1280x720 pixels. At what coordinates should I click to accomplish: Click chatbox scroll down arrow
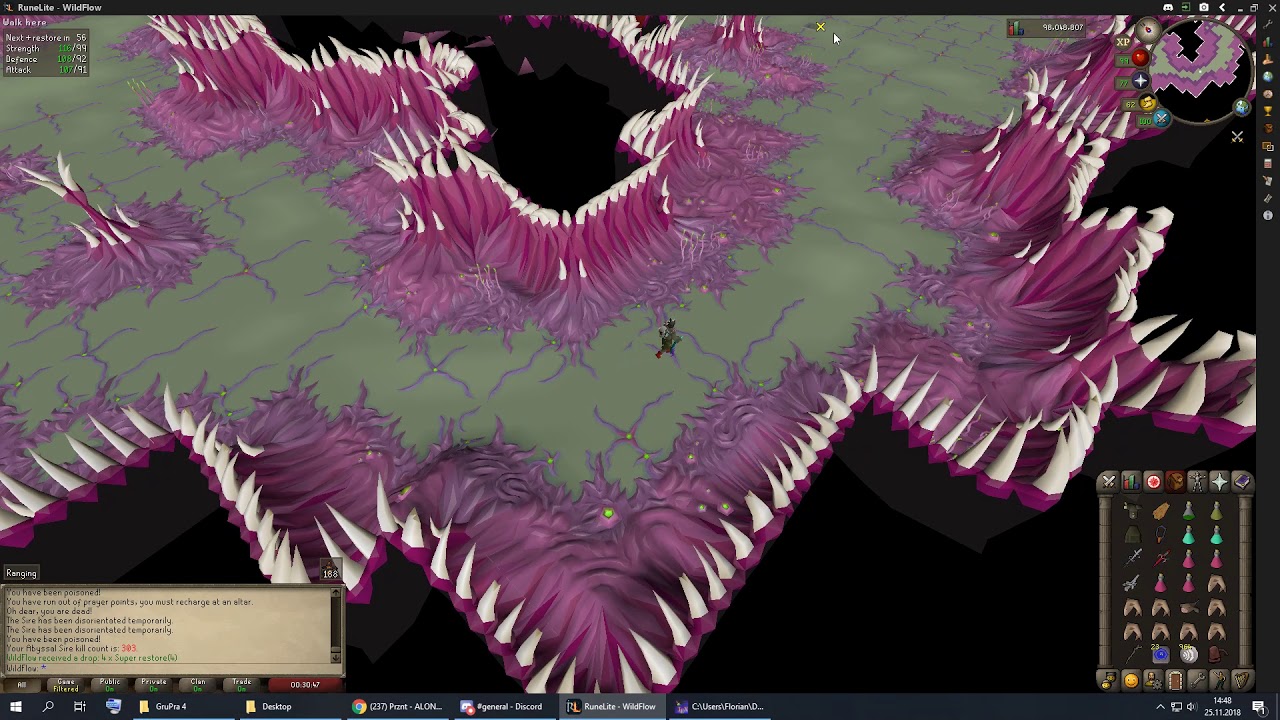[x=335, y=658]
